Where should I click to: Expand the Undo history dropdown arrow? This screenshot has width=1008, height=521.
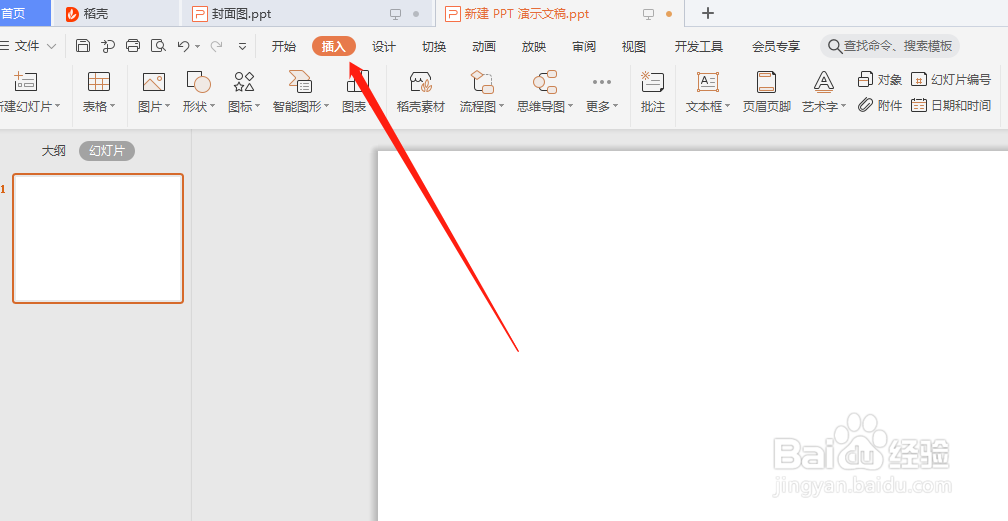coord(197,46)
